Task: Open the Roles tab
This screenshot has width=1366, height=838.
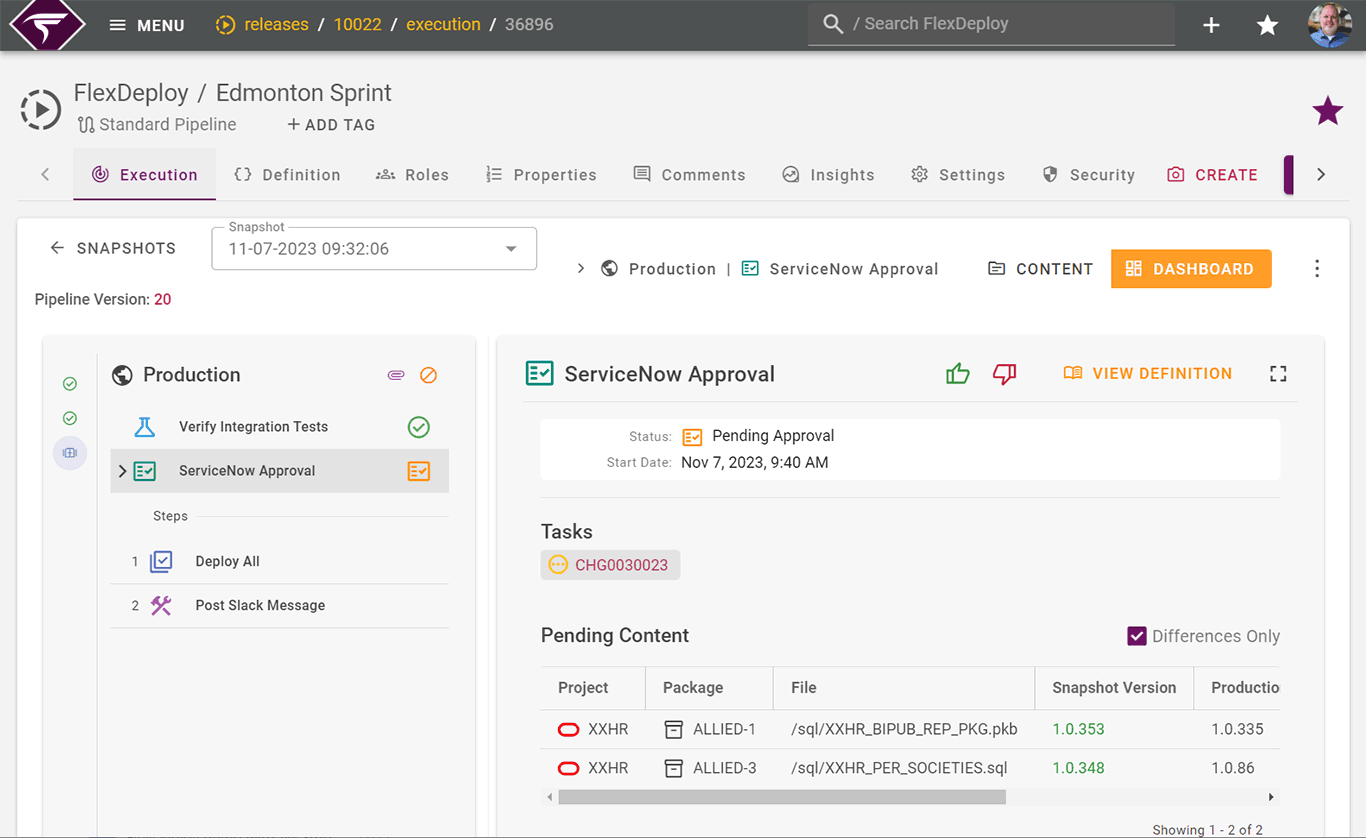Action: click(x=412, y=174)
